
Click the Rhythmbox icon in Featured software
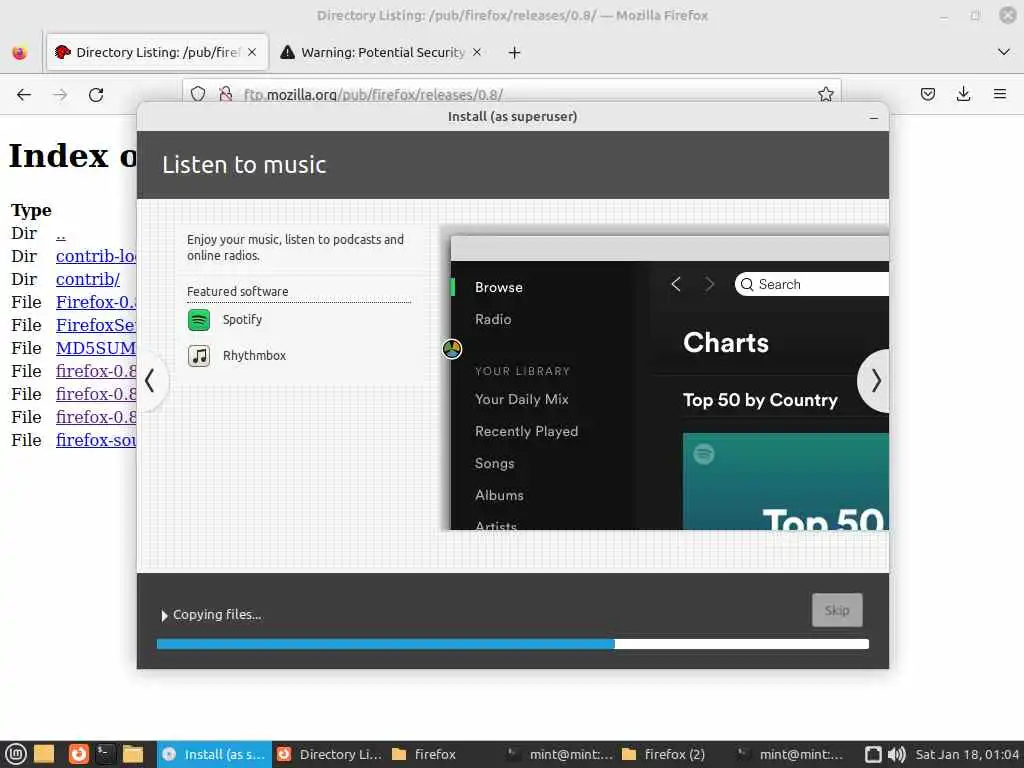[x=199, y=356]
